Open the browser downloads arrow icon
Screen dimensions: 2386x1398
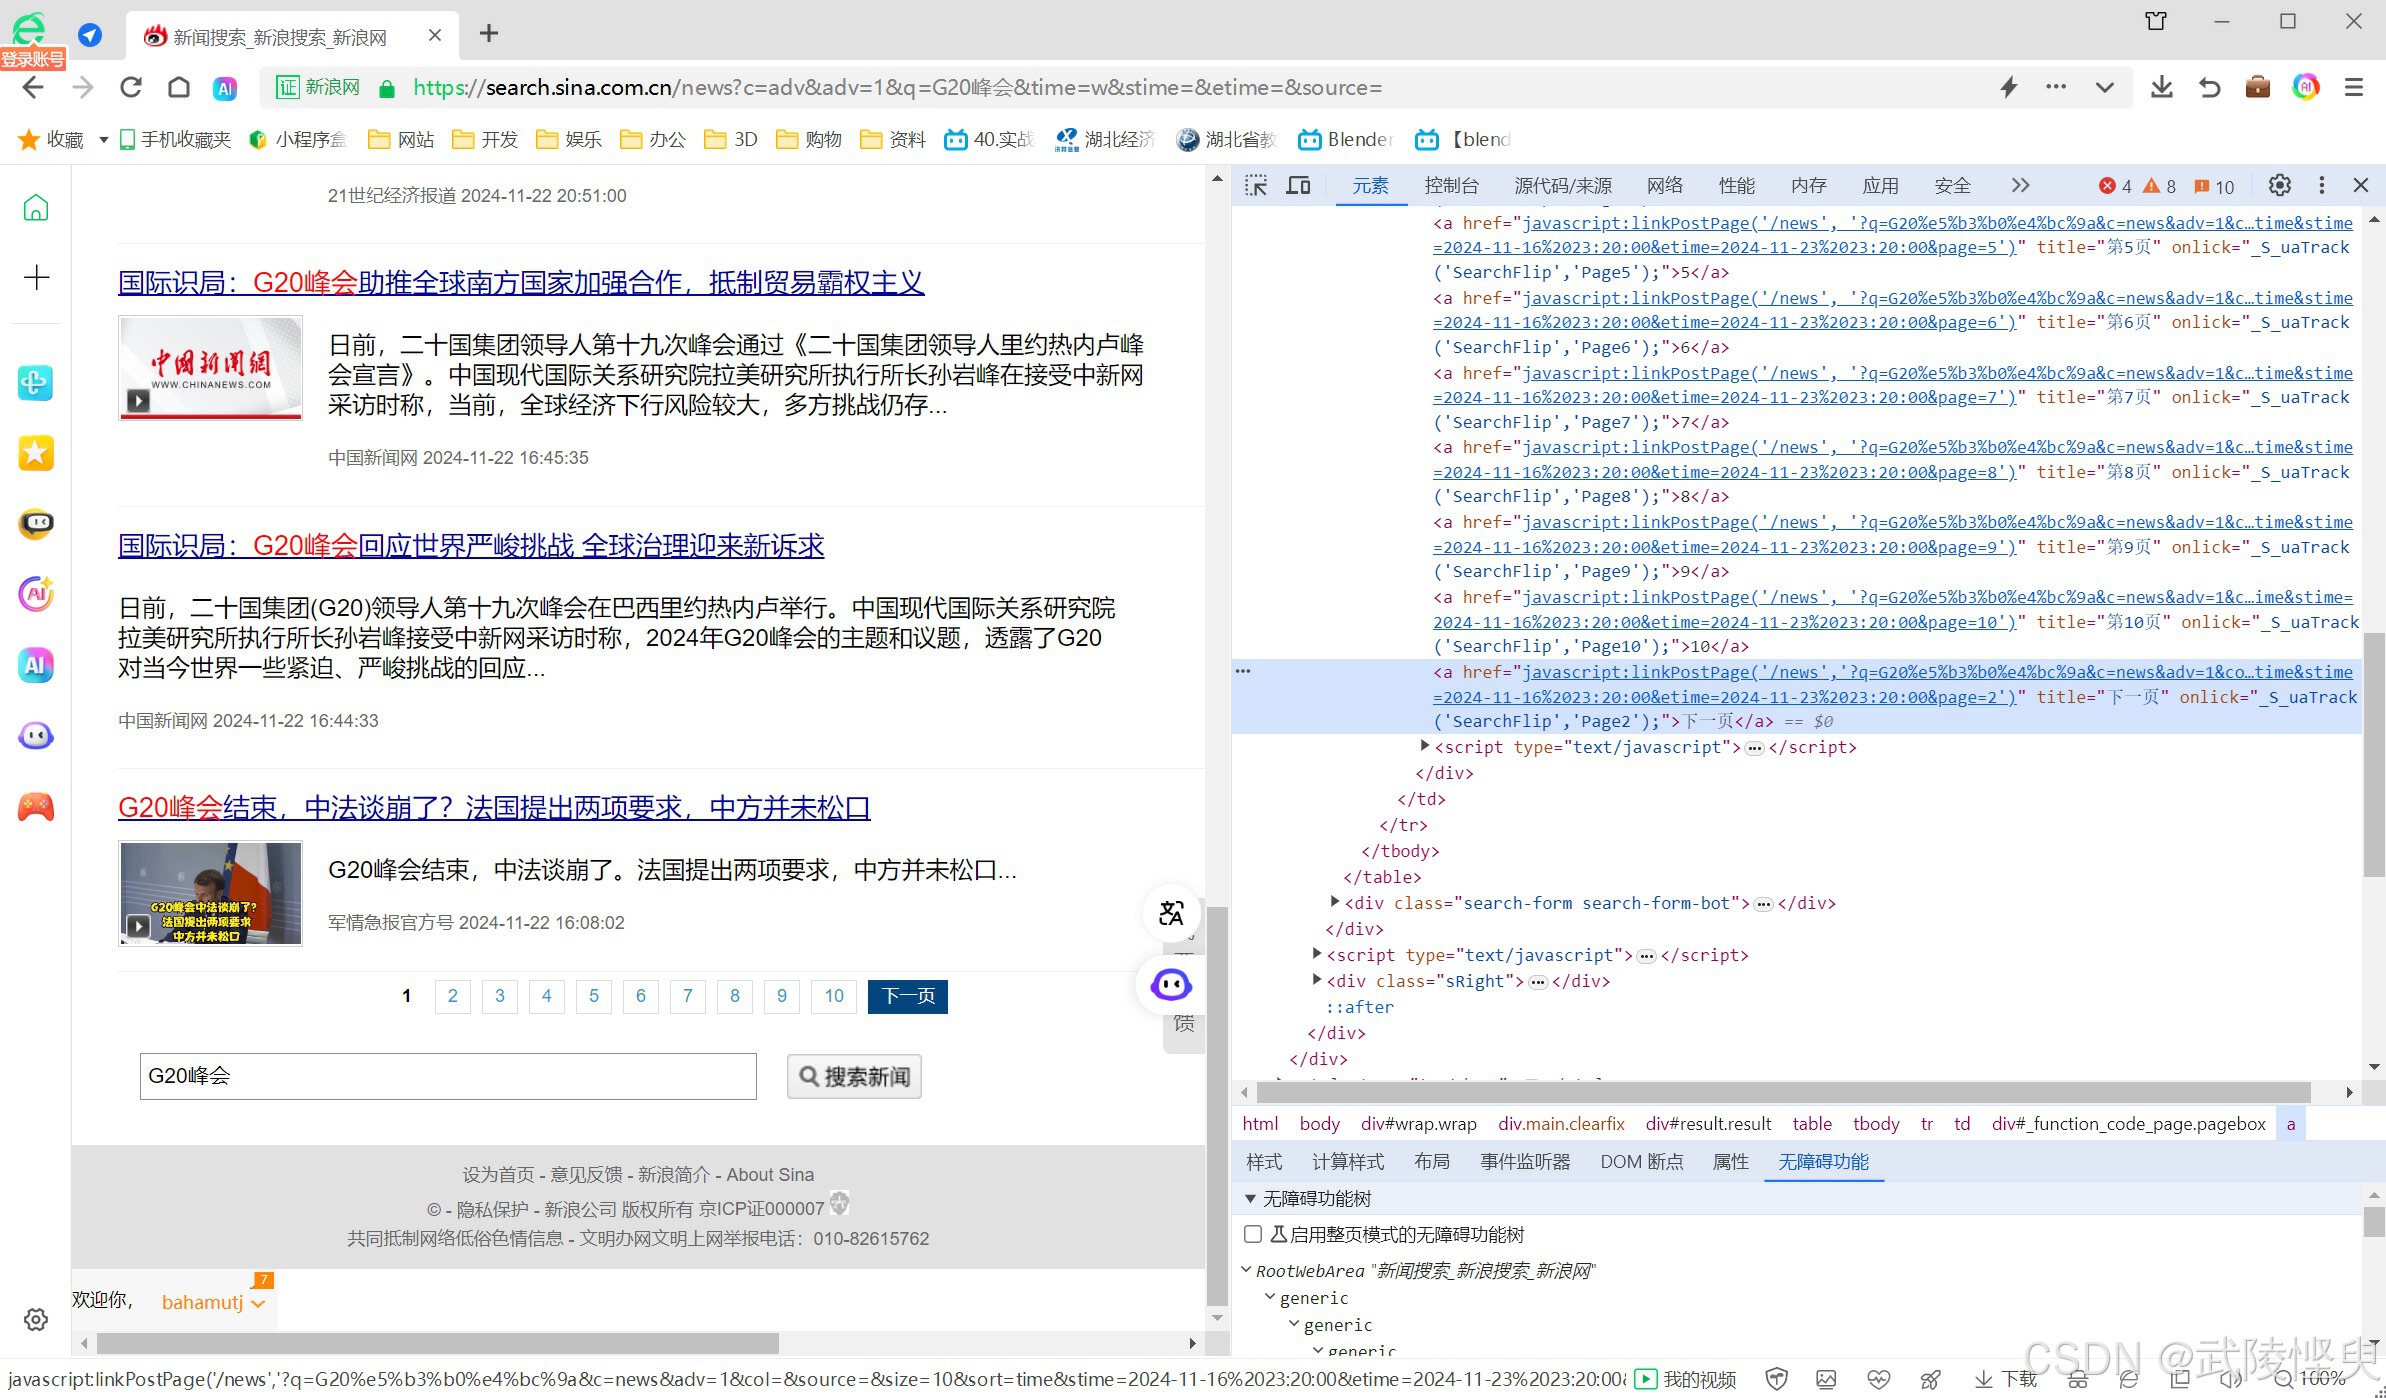click(2161, 87)
